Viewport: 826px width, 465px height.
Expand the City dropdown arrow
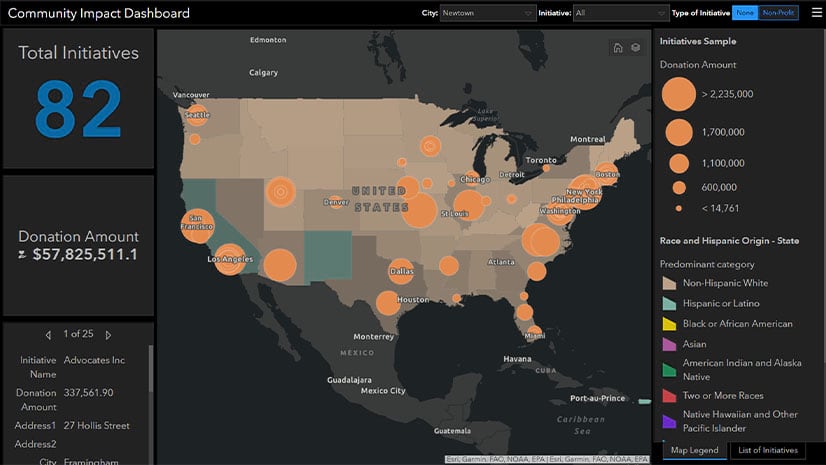point(528,13)
